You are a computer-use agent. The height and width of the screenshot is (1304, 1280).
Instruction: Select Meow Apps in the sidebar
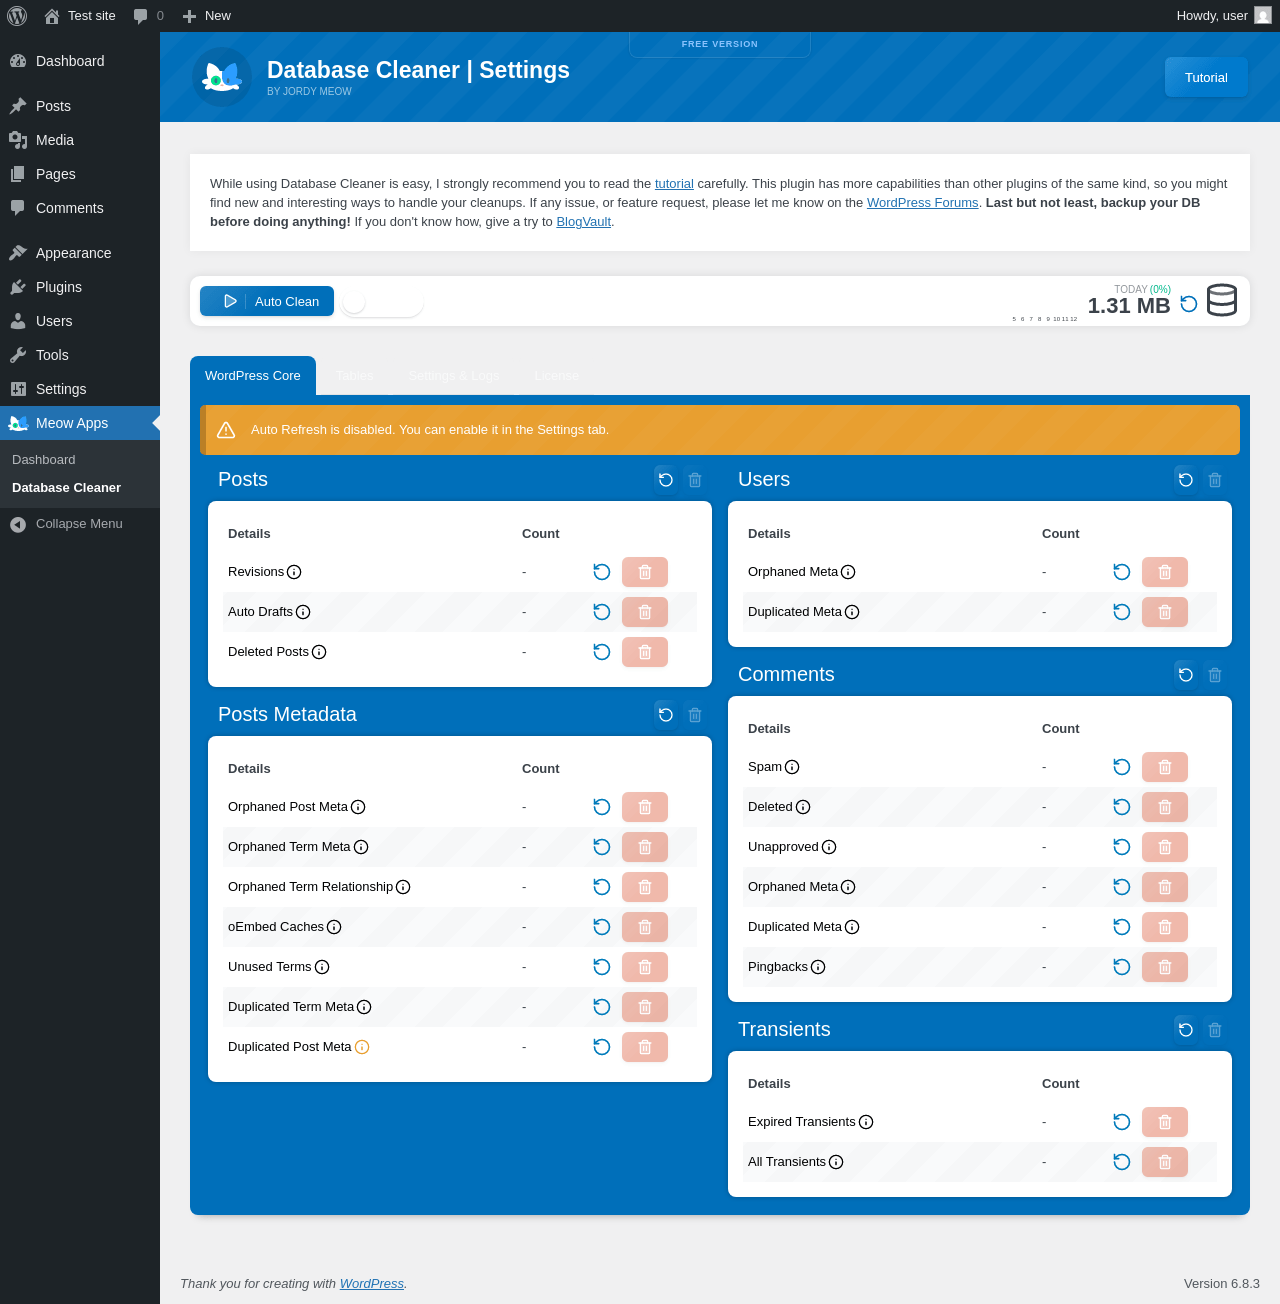click(80, 423)
